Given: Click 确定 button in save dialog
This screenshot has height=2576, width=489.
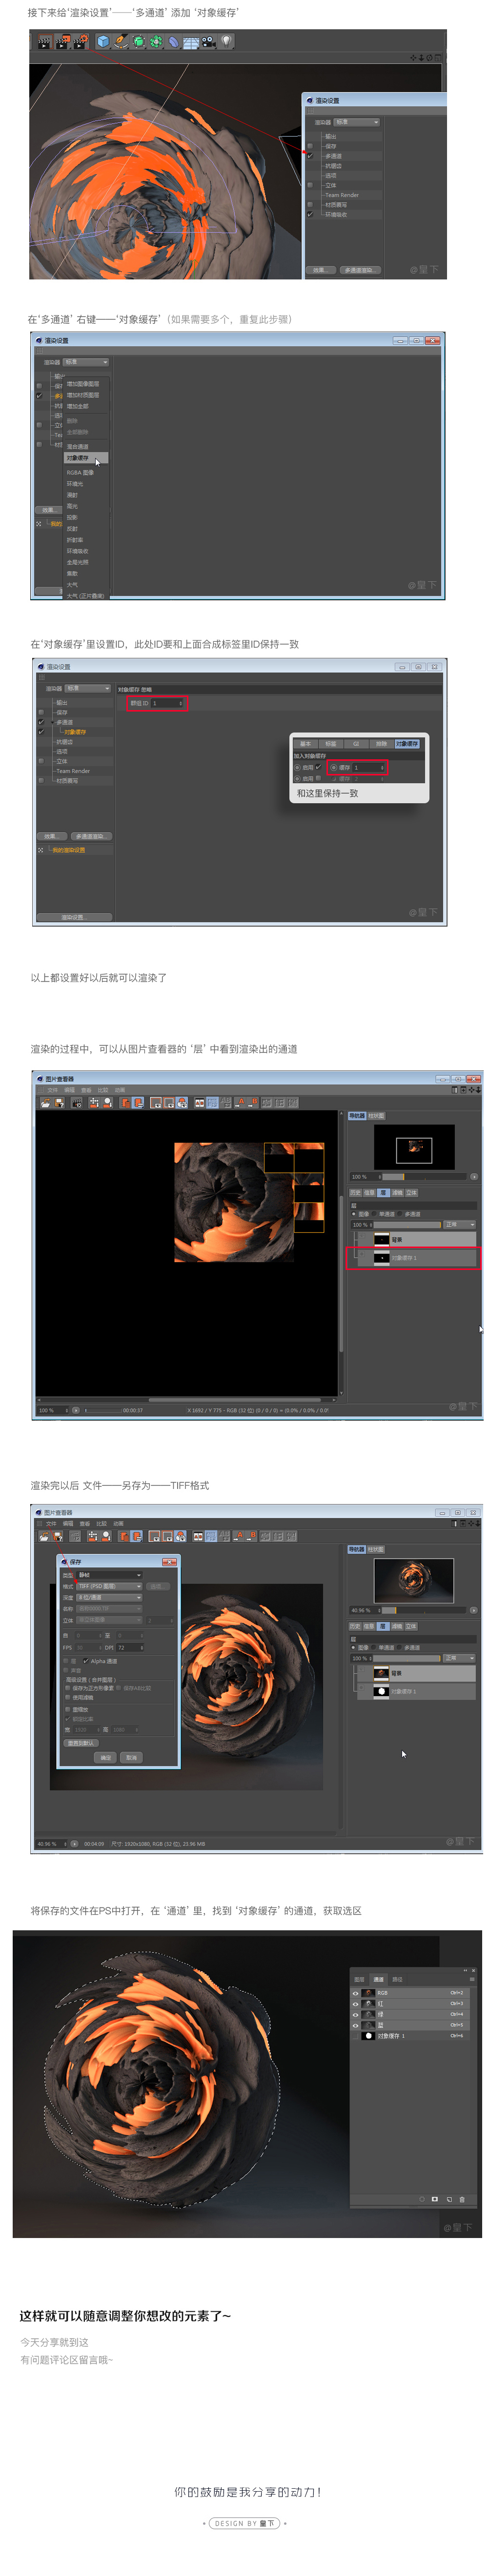Looking at the screenshot, I should tap(106, 1757).
